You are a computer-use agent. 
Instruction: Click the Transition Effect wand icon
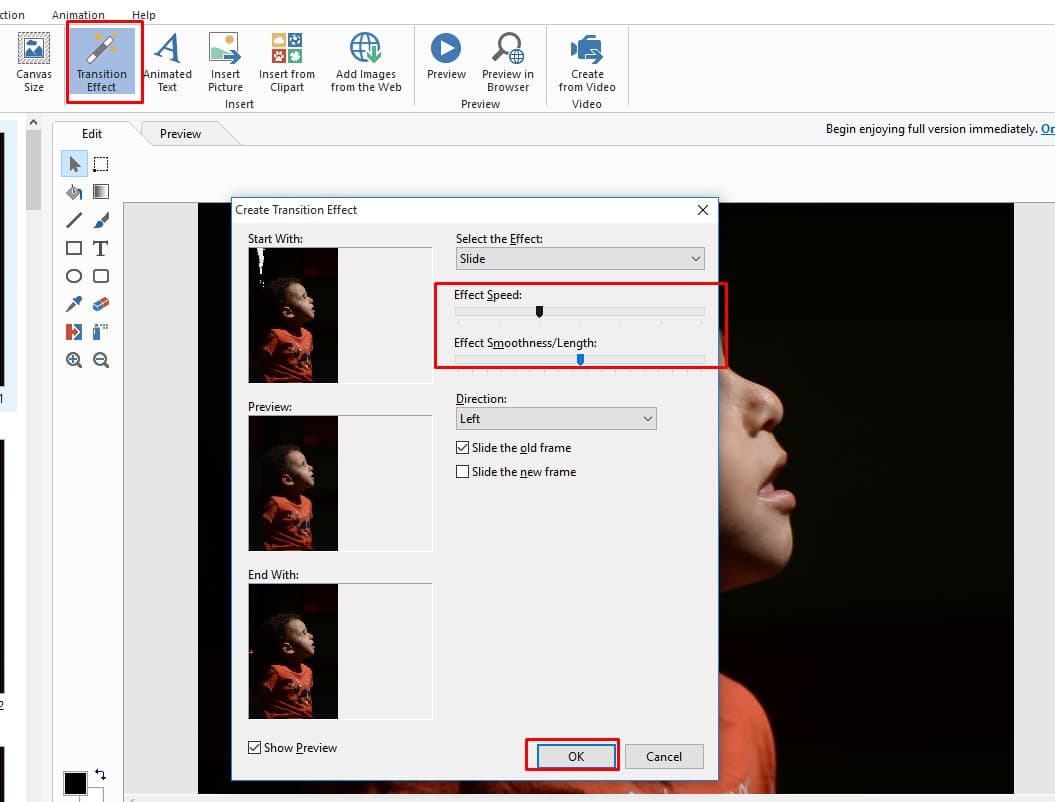101,49
